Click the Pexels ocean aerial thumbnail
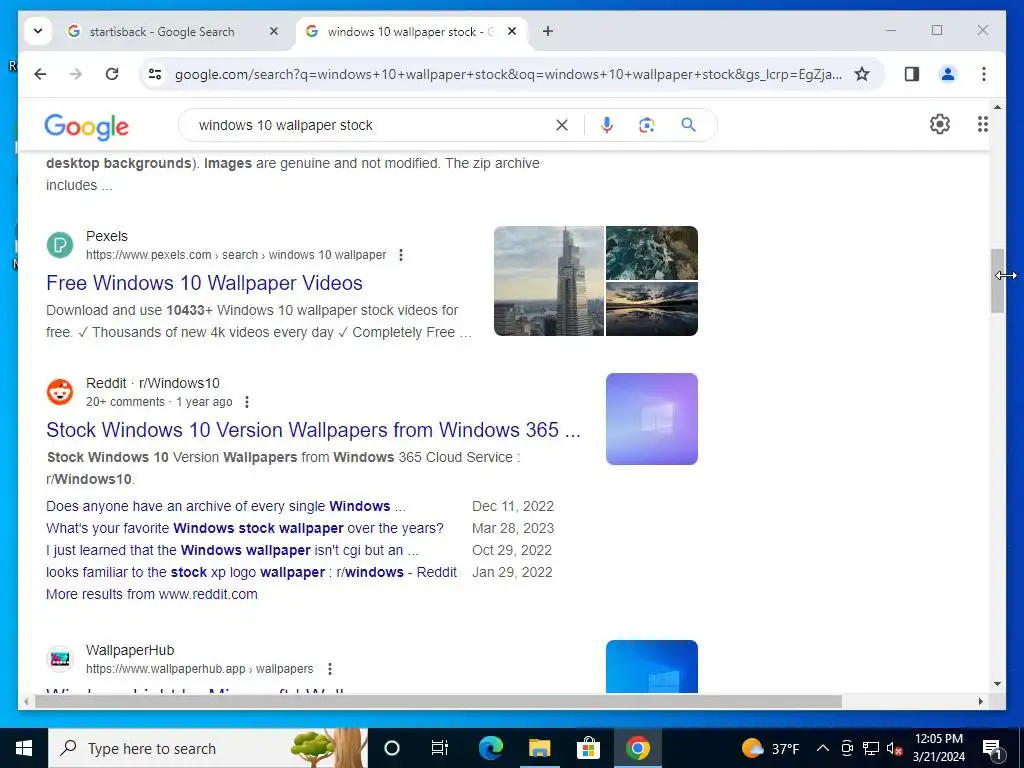The height and width of the screenshot is (768, 1024). 652,253
